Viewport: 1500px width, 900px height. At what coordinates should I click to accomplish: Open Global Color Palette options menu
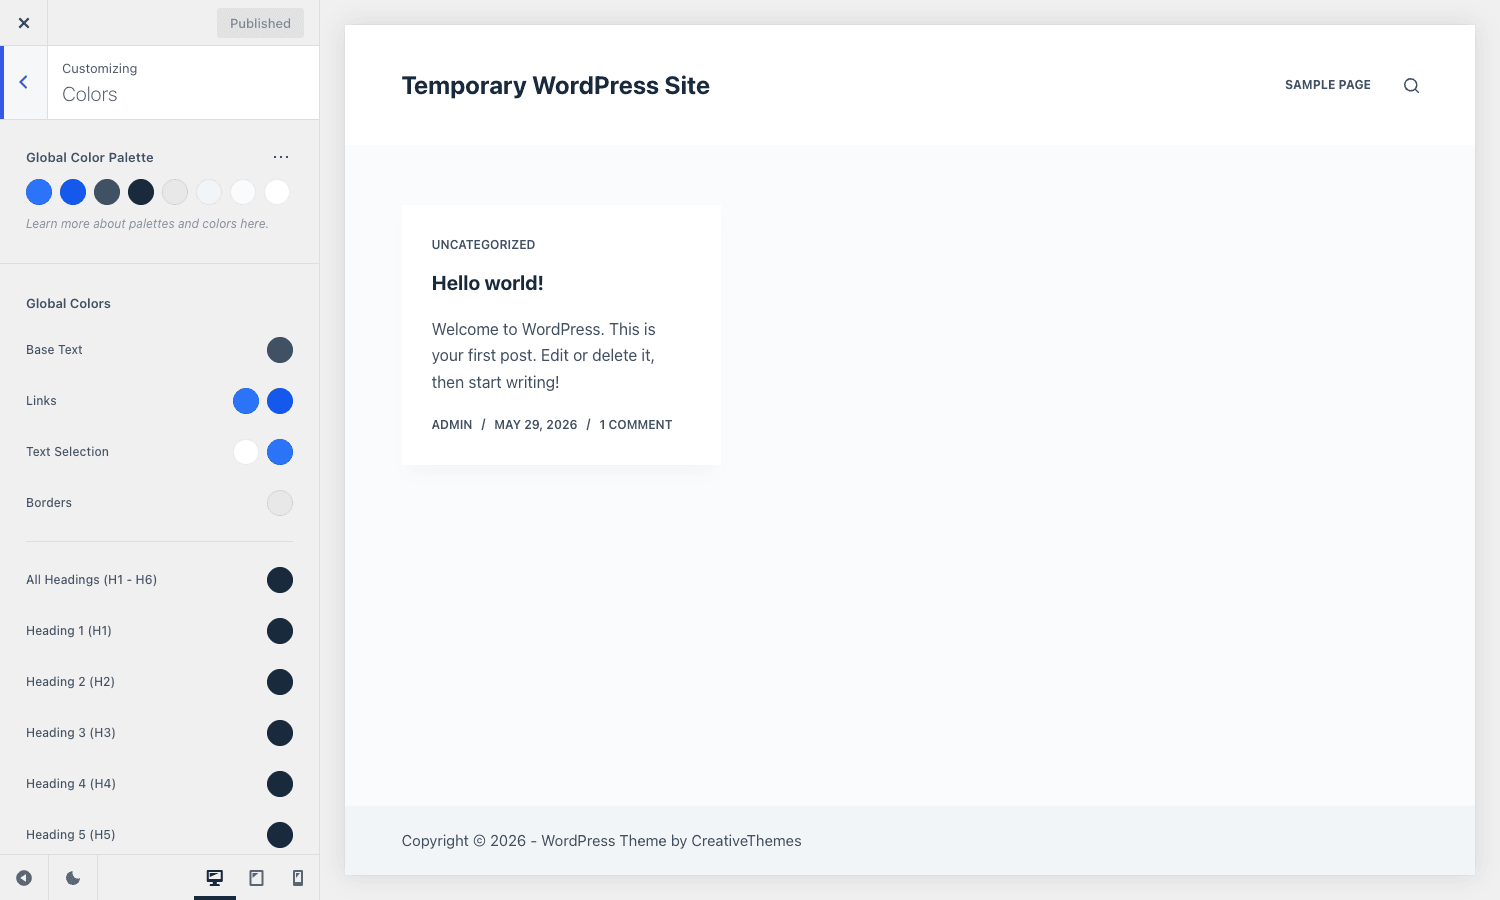[281, 157]
